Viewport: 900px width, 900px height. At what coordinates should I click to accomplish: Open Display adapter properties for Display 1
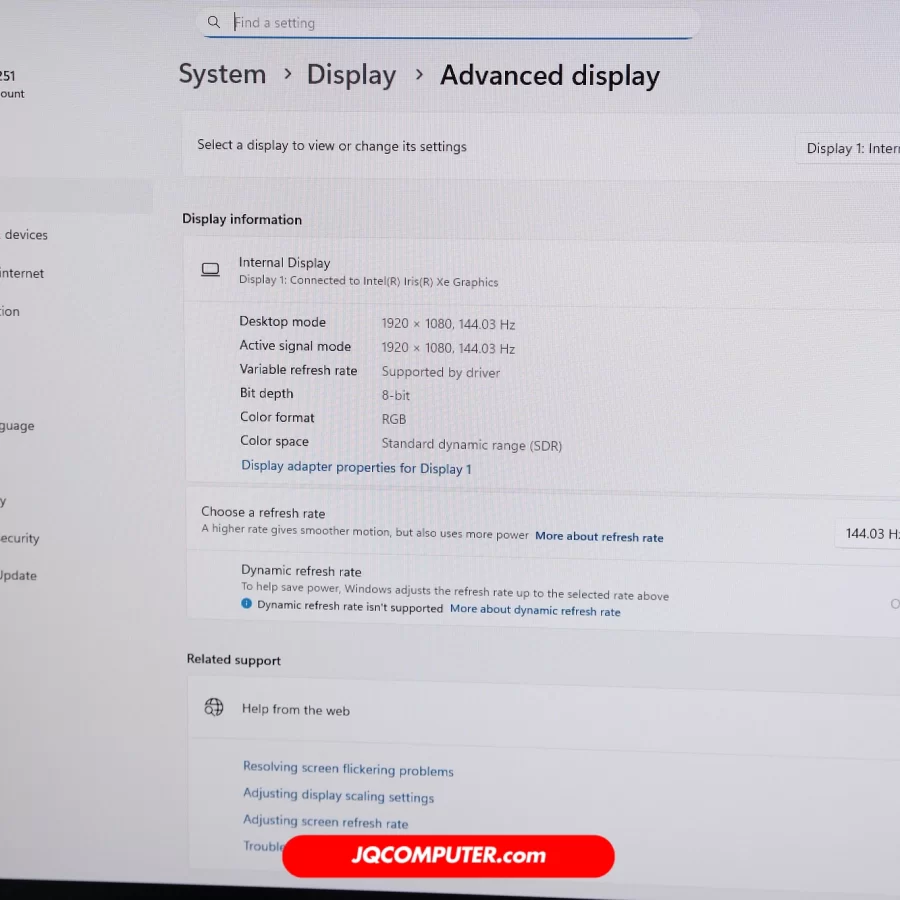tap(356, 467)
